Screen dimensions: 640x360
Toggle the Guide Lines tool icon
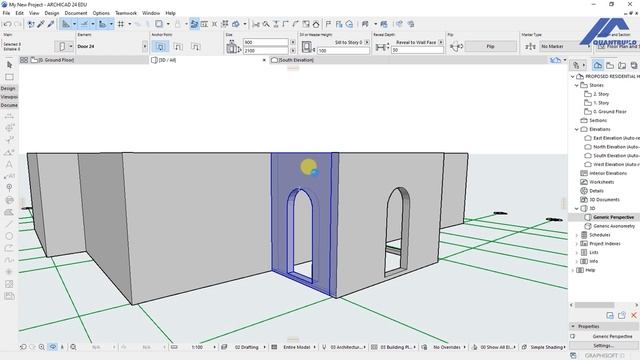click(x=66, y=24)
